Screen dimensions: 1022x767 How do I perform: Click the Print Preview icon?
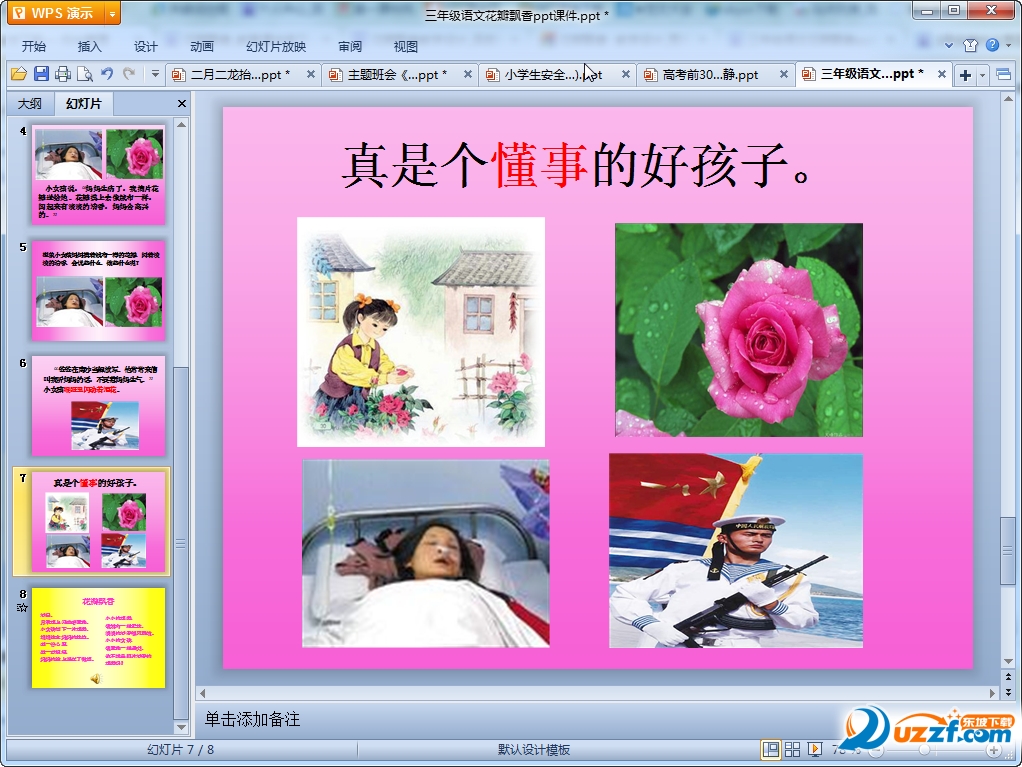[85, 74]
